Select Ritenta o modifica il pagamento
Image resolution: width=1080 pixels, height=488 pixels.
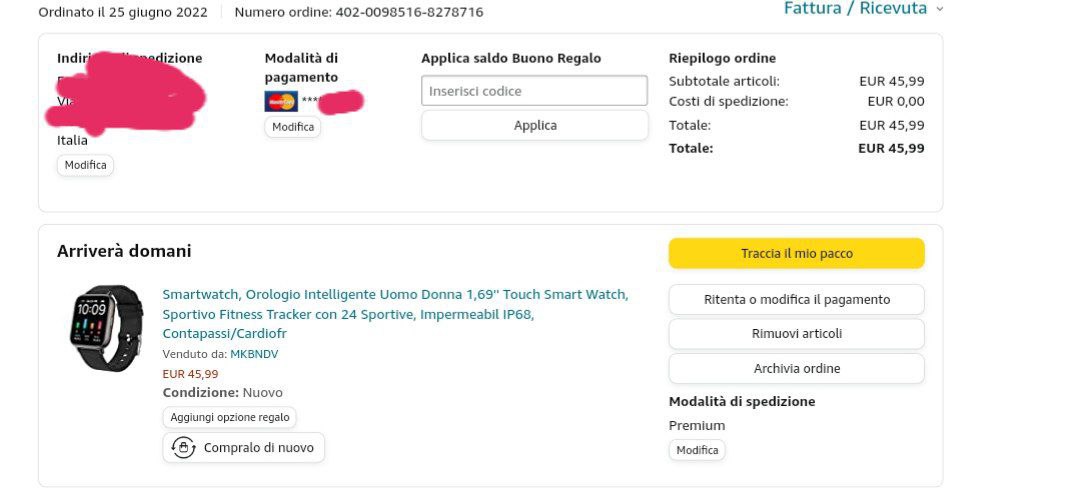click(x=796, y=299)
